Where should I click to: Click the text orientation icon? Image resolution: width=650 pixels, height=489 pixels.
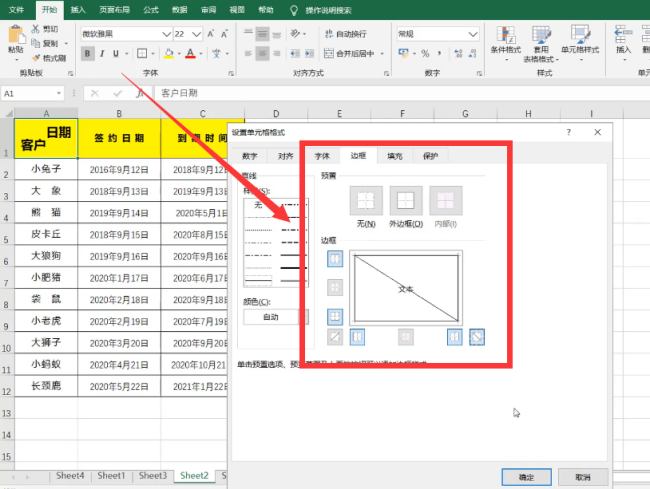tap(295, 34)
